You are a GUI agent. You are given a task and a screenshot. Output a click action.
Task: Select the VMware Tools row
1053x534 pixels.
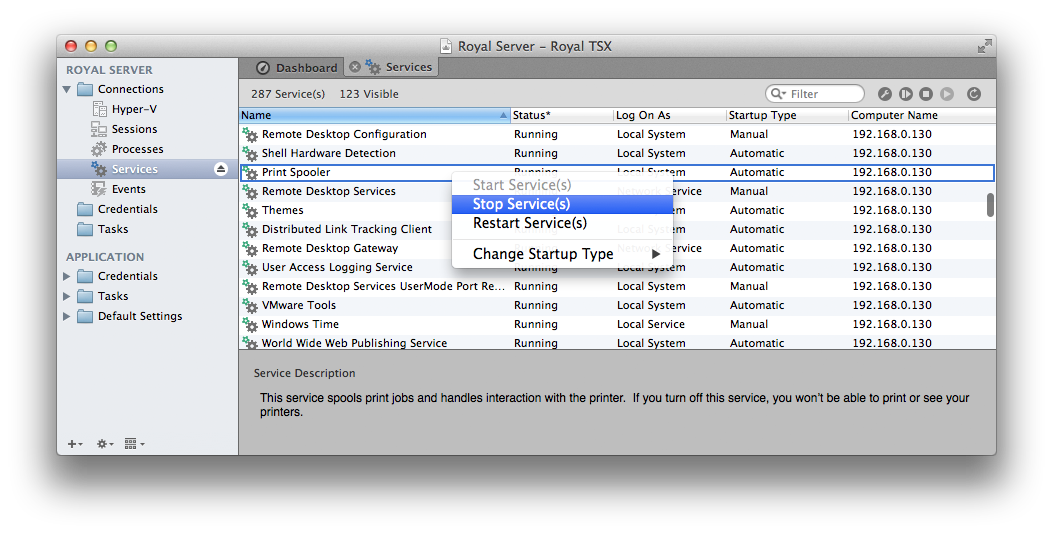(617, 305)
